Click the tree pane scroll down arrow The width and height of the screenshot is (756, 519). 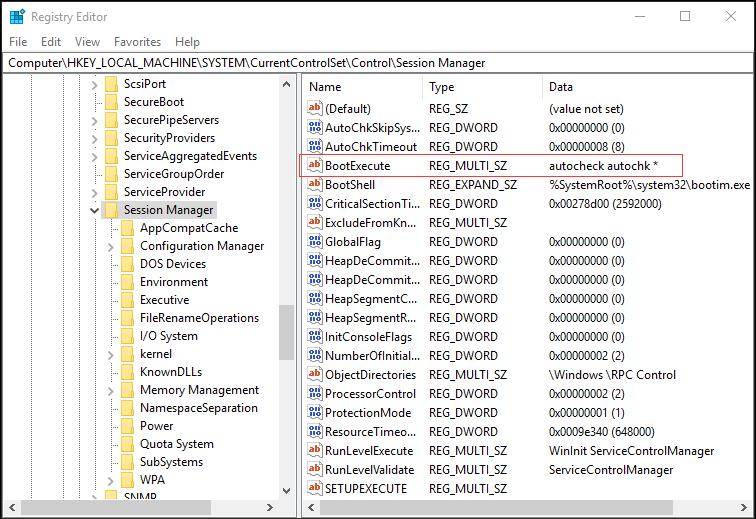tap(286, 491)
